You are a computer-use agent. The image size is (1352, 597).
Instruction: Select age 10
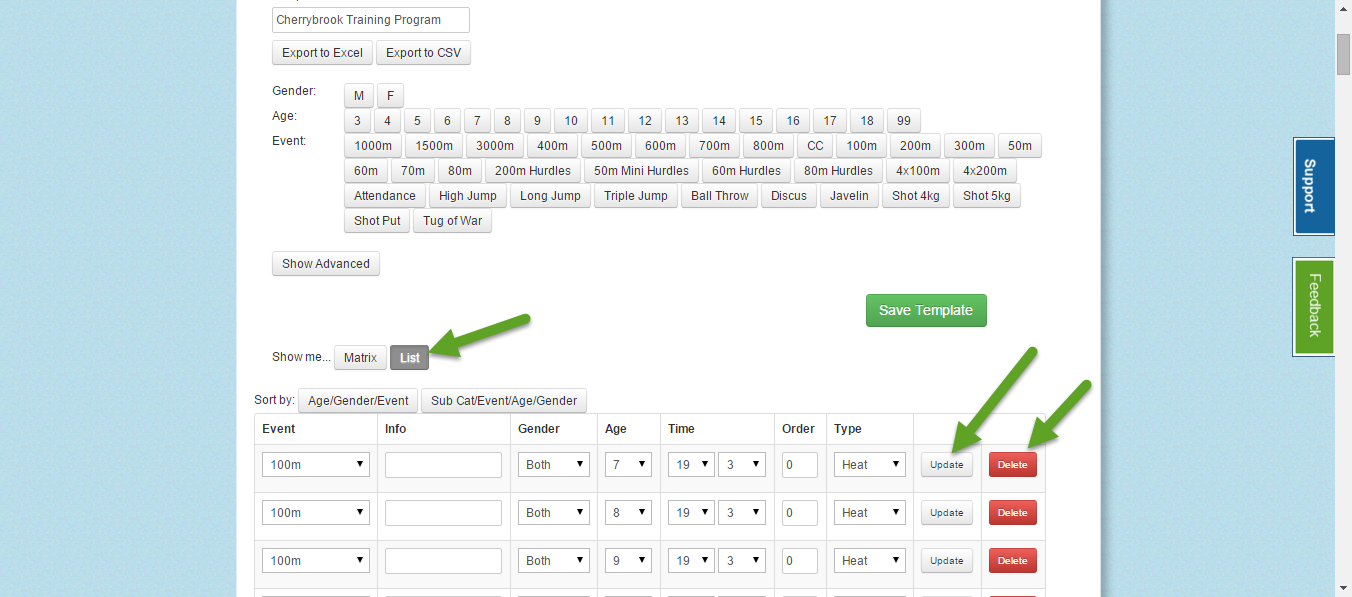tap(571, 121)
